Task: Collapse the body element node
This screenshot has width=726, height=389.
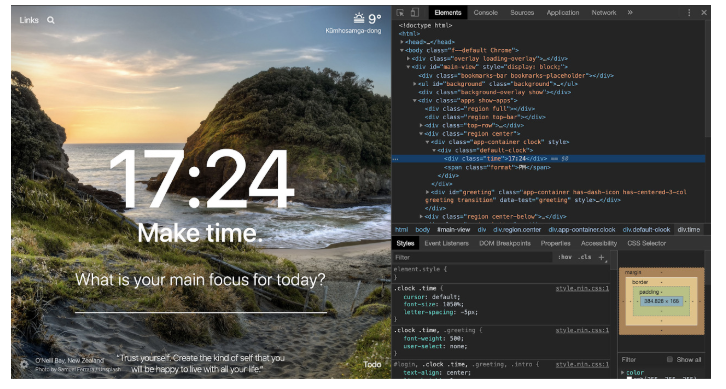Action: (x=402, y=50)
